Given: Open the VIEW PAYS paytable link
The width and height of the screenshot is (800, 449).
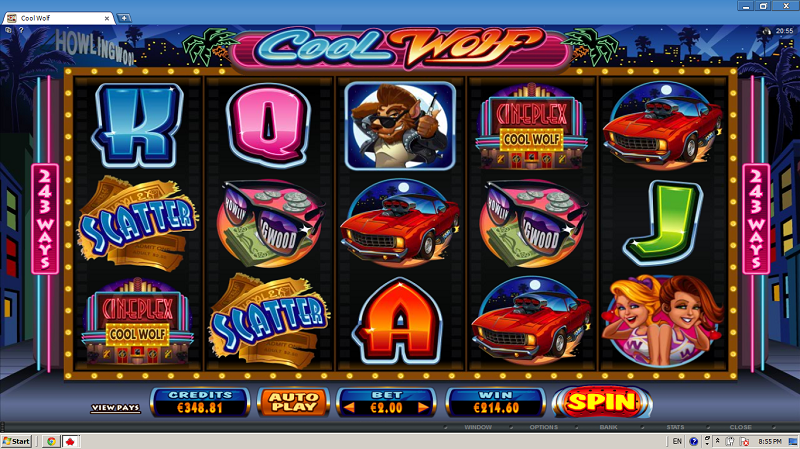Looking at the screenshot, I should coord(115,408).
